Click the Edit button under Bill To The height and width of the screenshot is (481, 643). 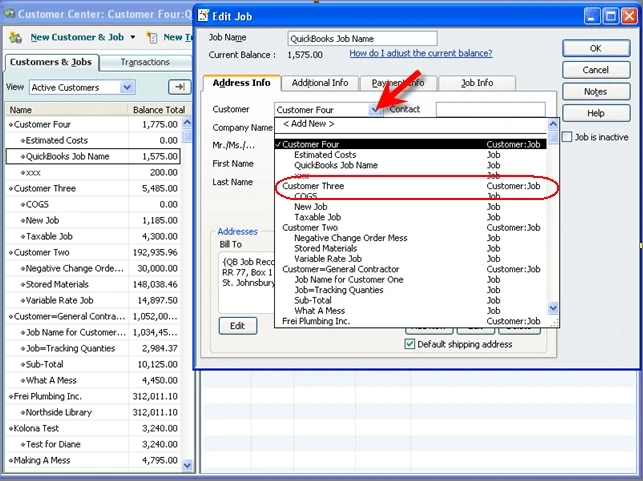coord(237,326)
